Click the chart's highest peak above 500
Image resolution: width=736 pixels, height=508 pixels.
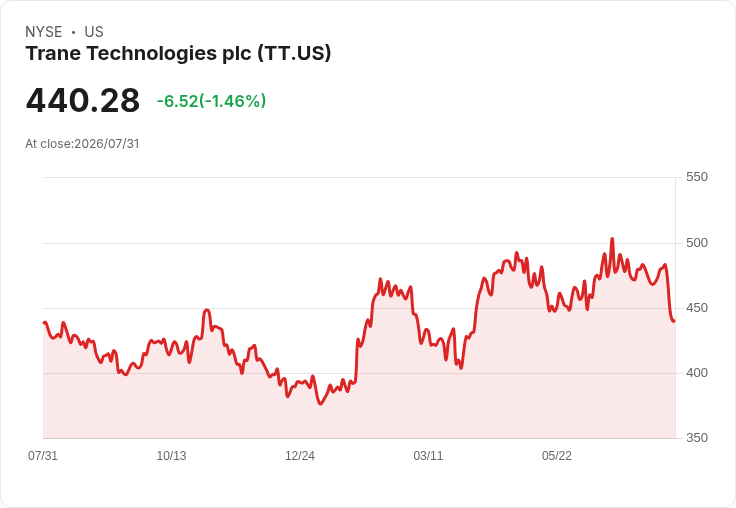tap(612, 239)
